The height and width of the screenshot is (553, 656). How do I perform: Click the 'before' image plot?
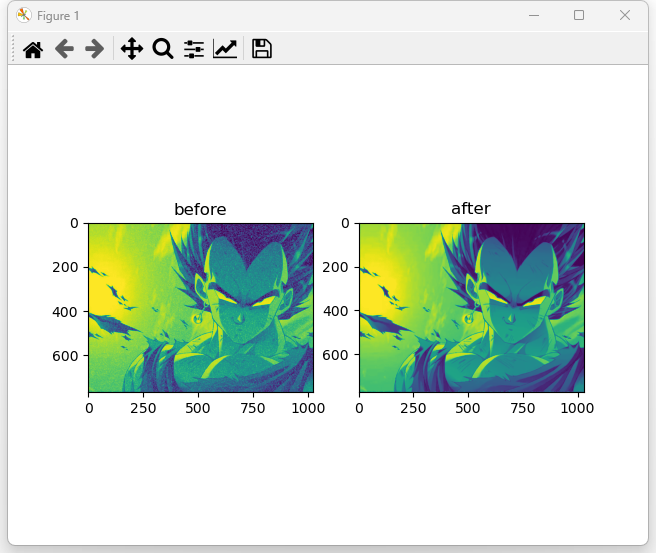tap(201, 308)
